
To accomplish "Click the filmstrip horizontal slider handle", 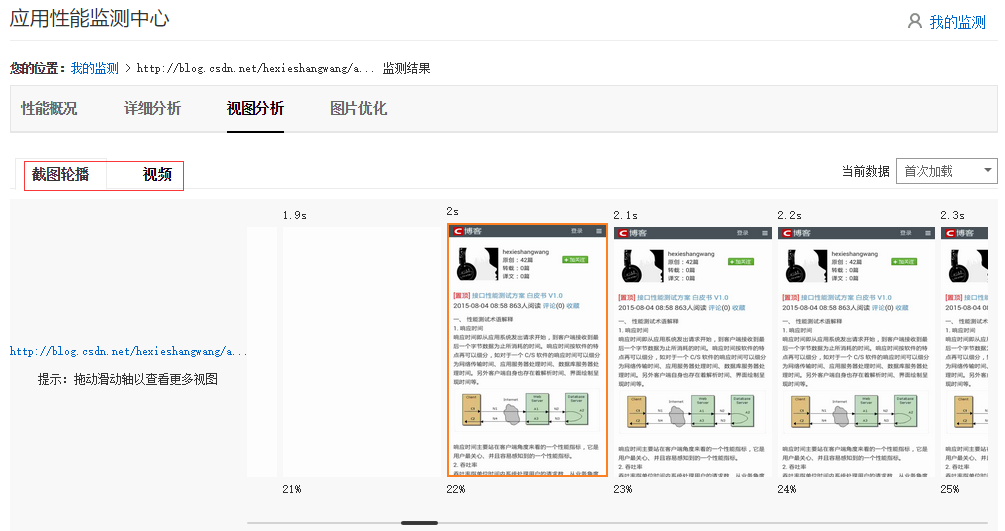I will point(419,523).
